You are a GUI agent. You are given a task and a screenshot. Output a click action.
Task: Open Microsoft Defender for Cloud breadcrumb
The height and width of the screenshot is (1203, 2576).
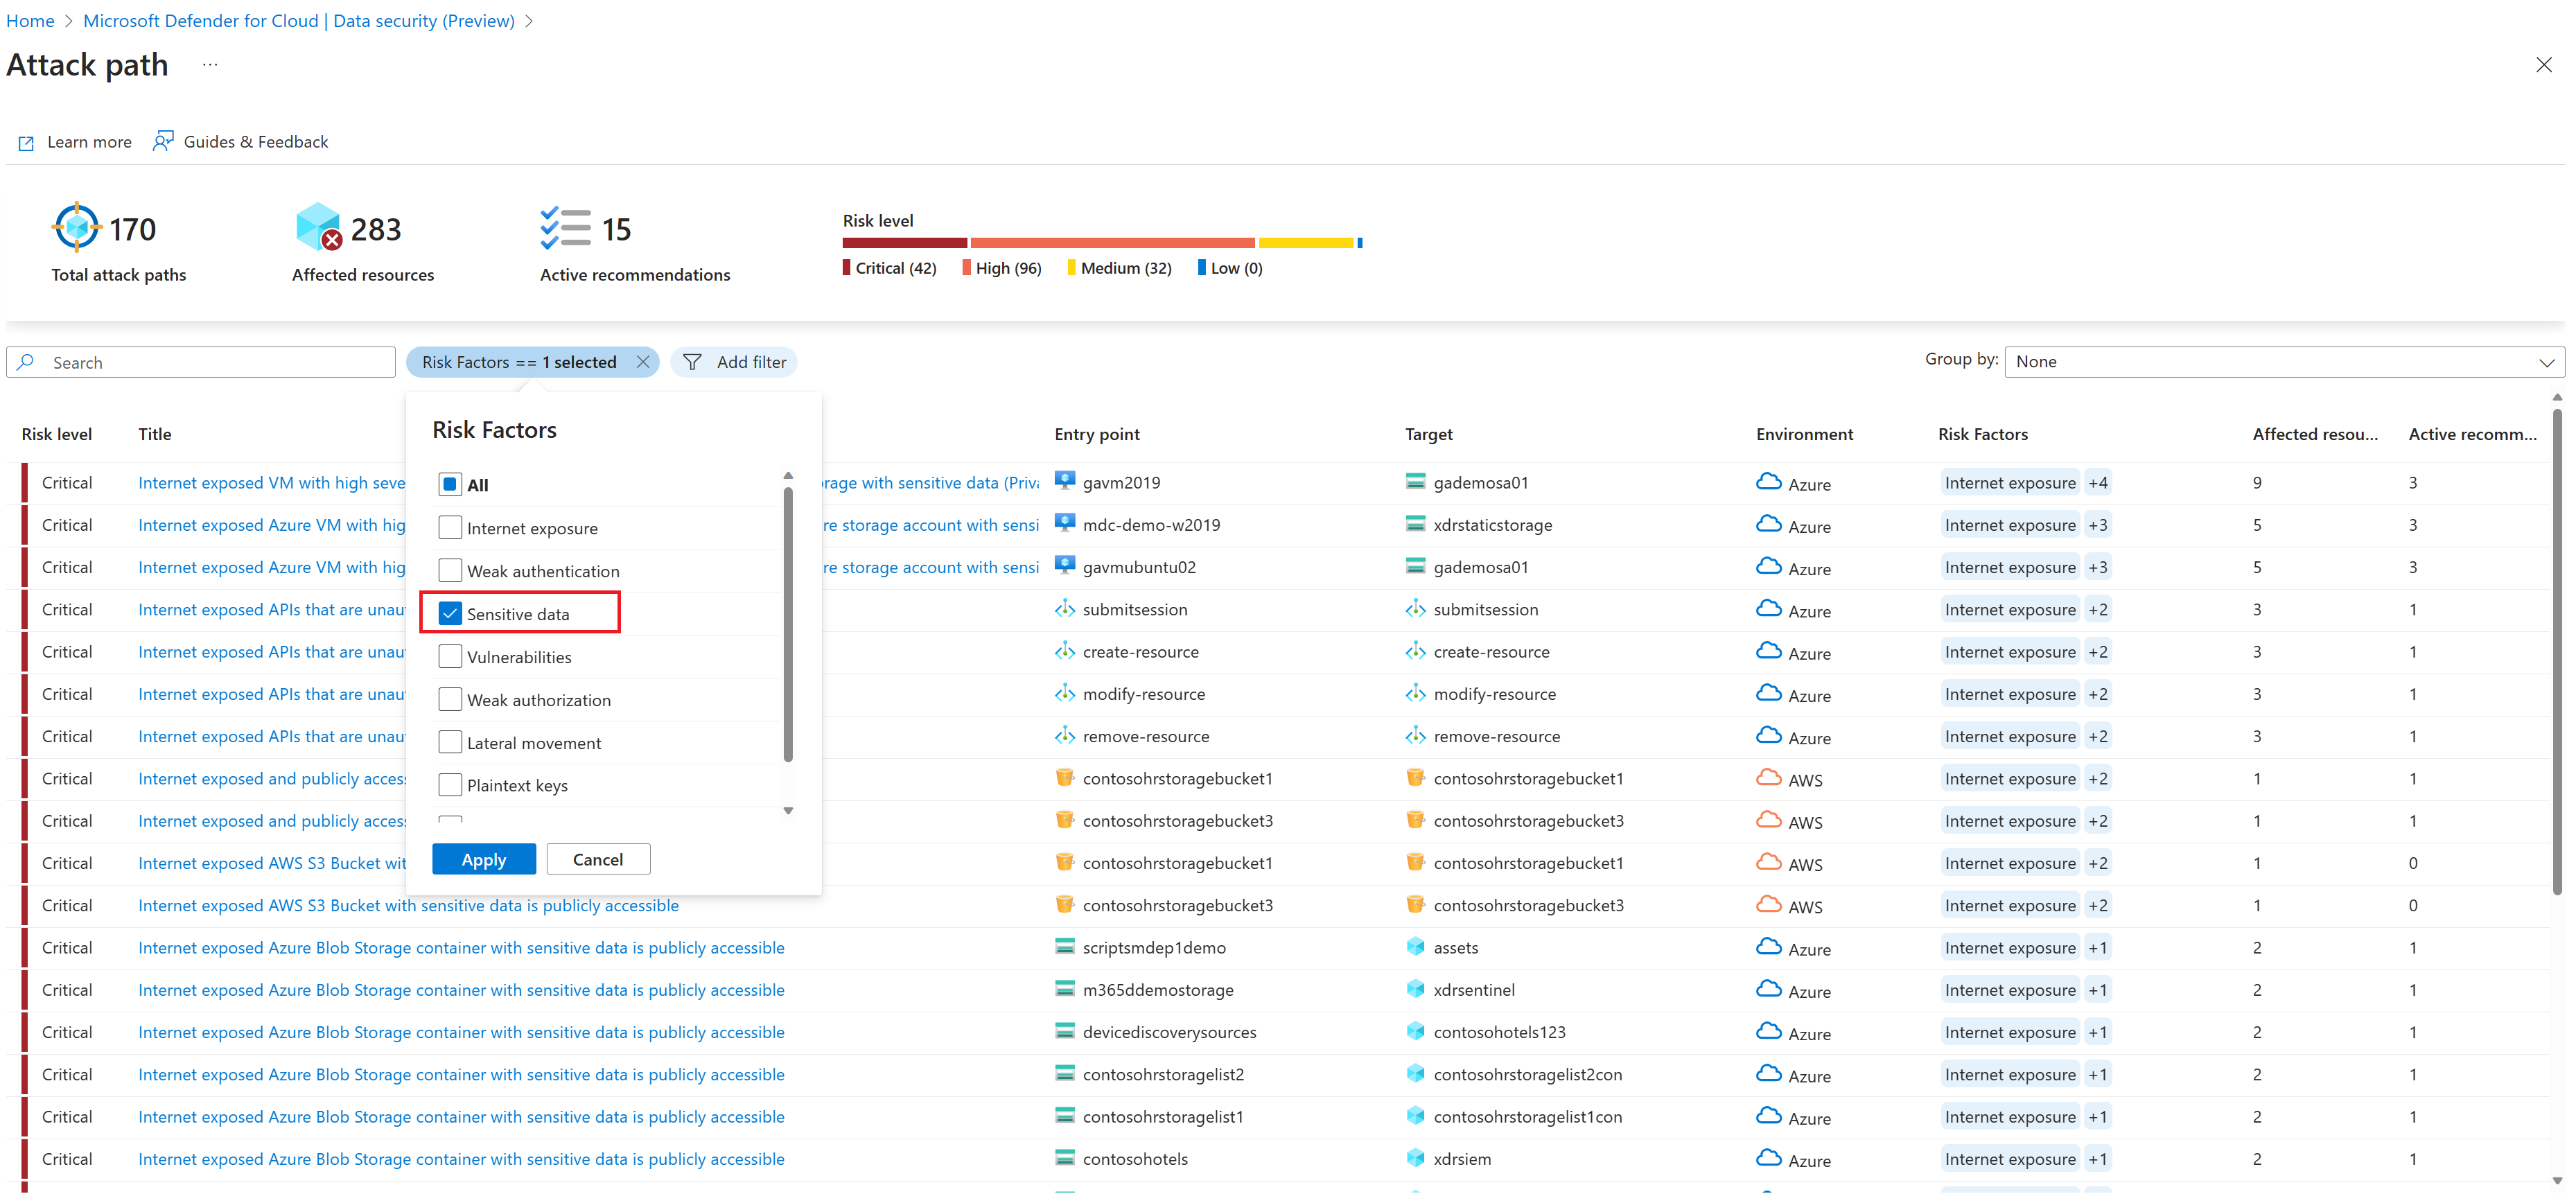(299, 21)
